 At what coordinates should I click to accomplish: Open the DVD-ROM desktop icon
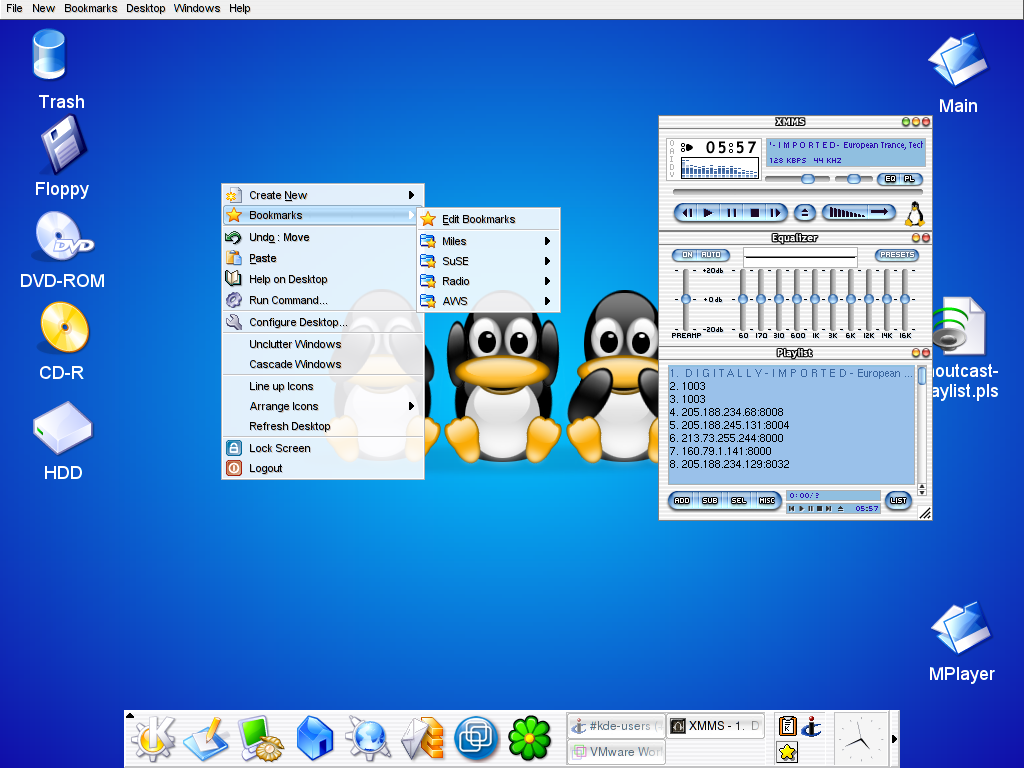pyautogui.click(x=64, y=236)
